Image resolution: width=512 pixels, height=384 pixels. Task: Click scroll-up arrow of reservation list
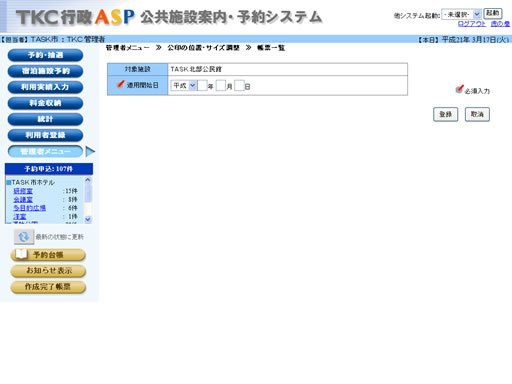pos(88,180)
